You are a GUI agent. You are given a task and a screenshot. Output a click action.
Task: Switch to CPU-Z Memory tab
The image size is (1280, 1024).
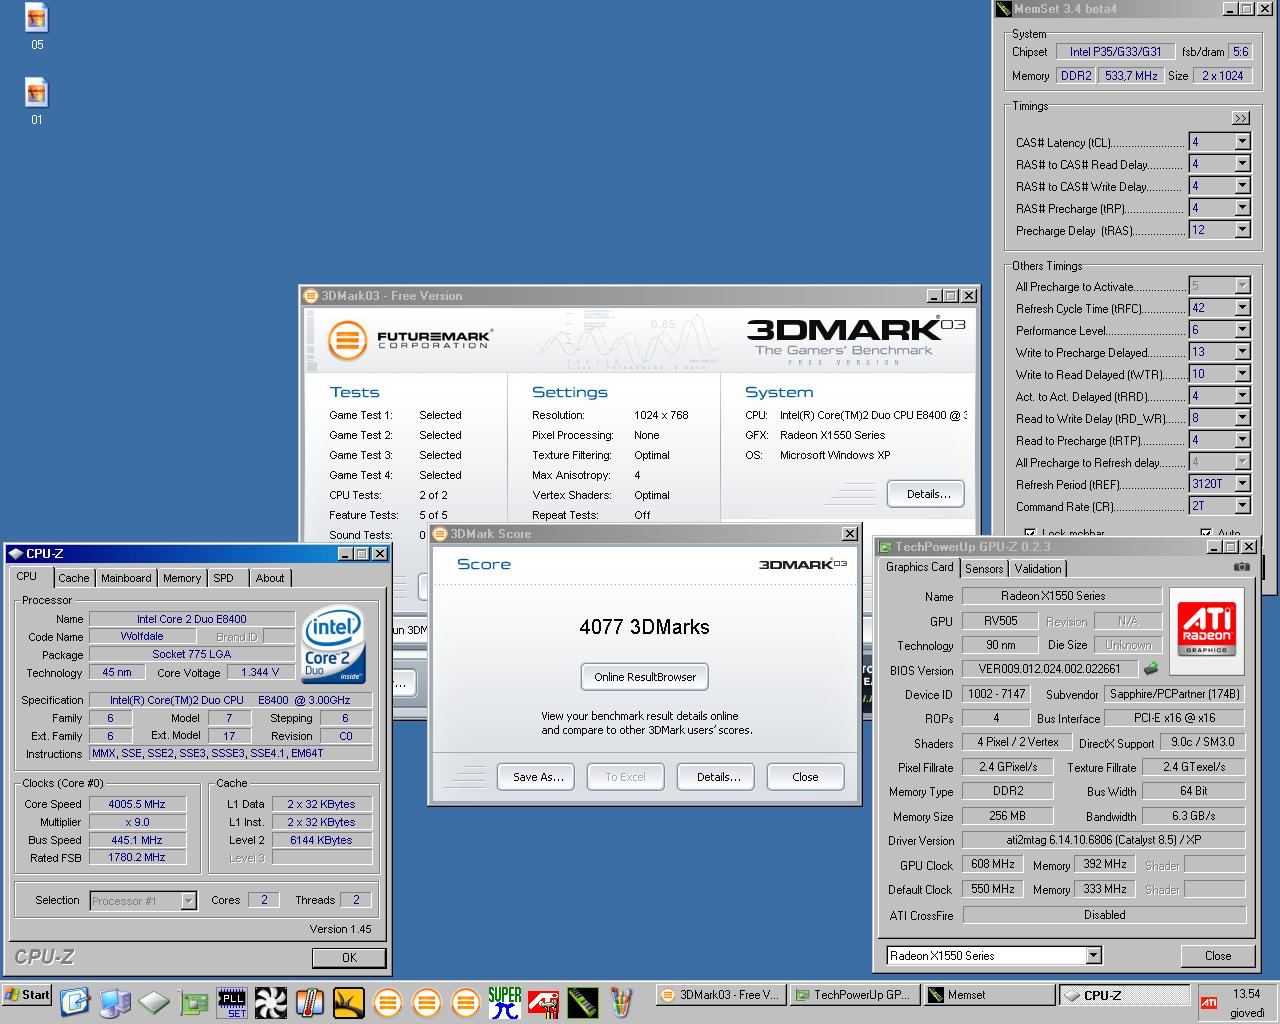(182, 578)
